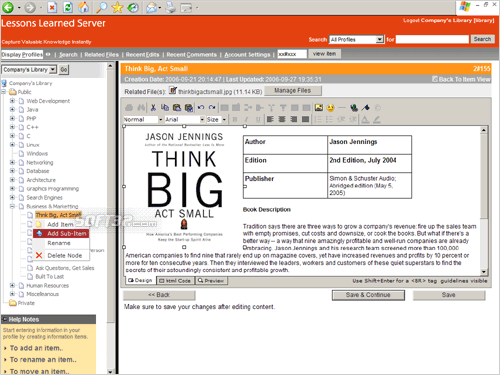
Task: Expand the Human Resources tree node
Action: click(12, 285)
